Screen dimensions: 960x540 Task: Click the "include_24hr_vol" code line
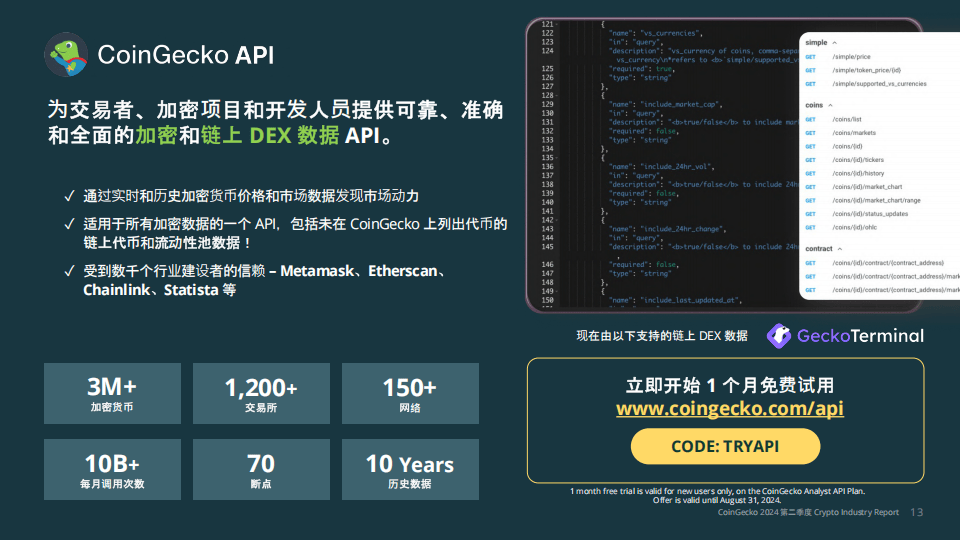pos(662,167)
